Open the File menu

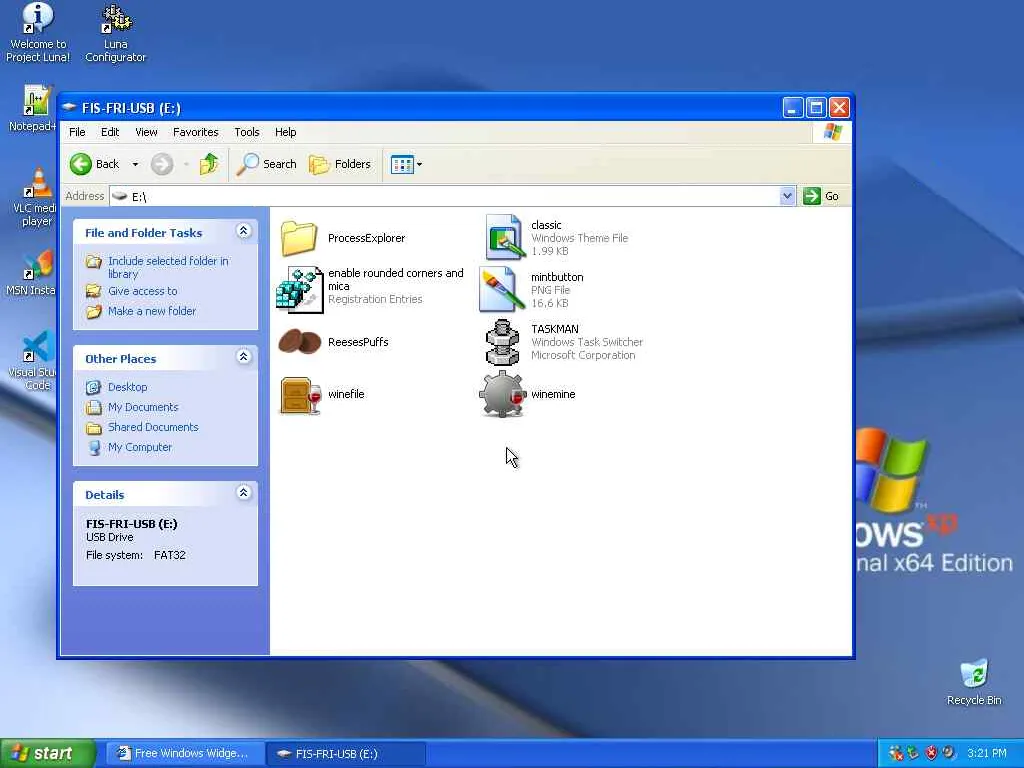77,132
